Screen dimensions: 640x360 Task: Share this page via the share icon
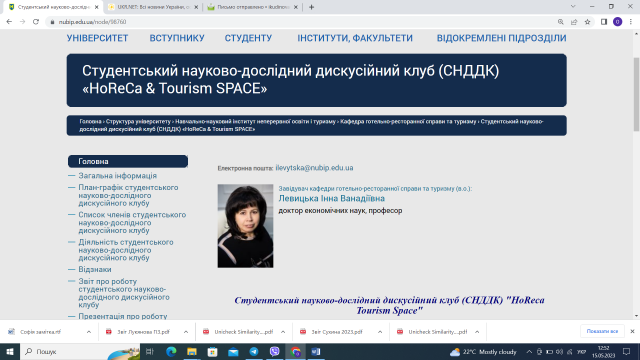(x=574, y=22)
